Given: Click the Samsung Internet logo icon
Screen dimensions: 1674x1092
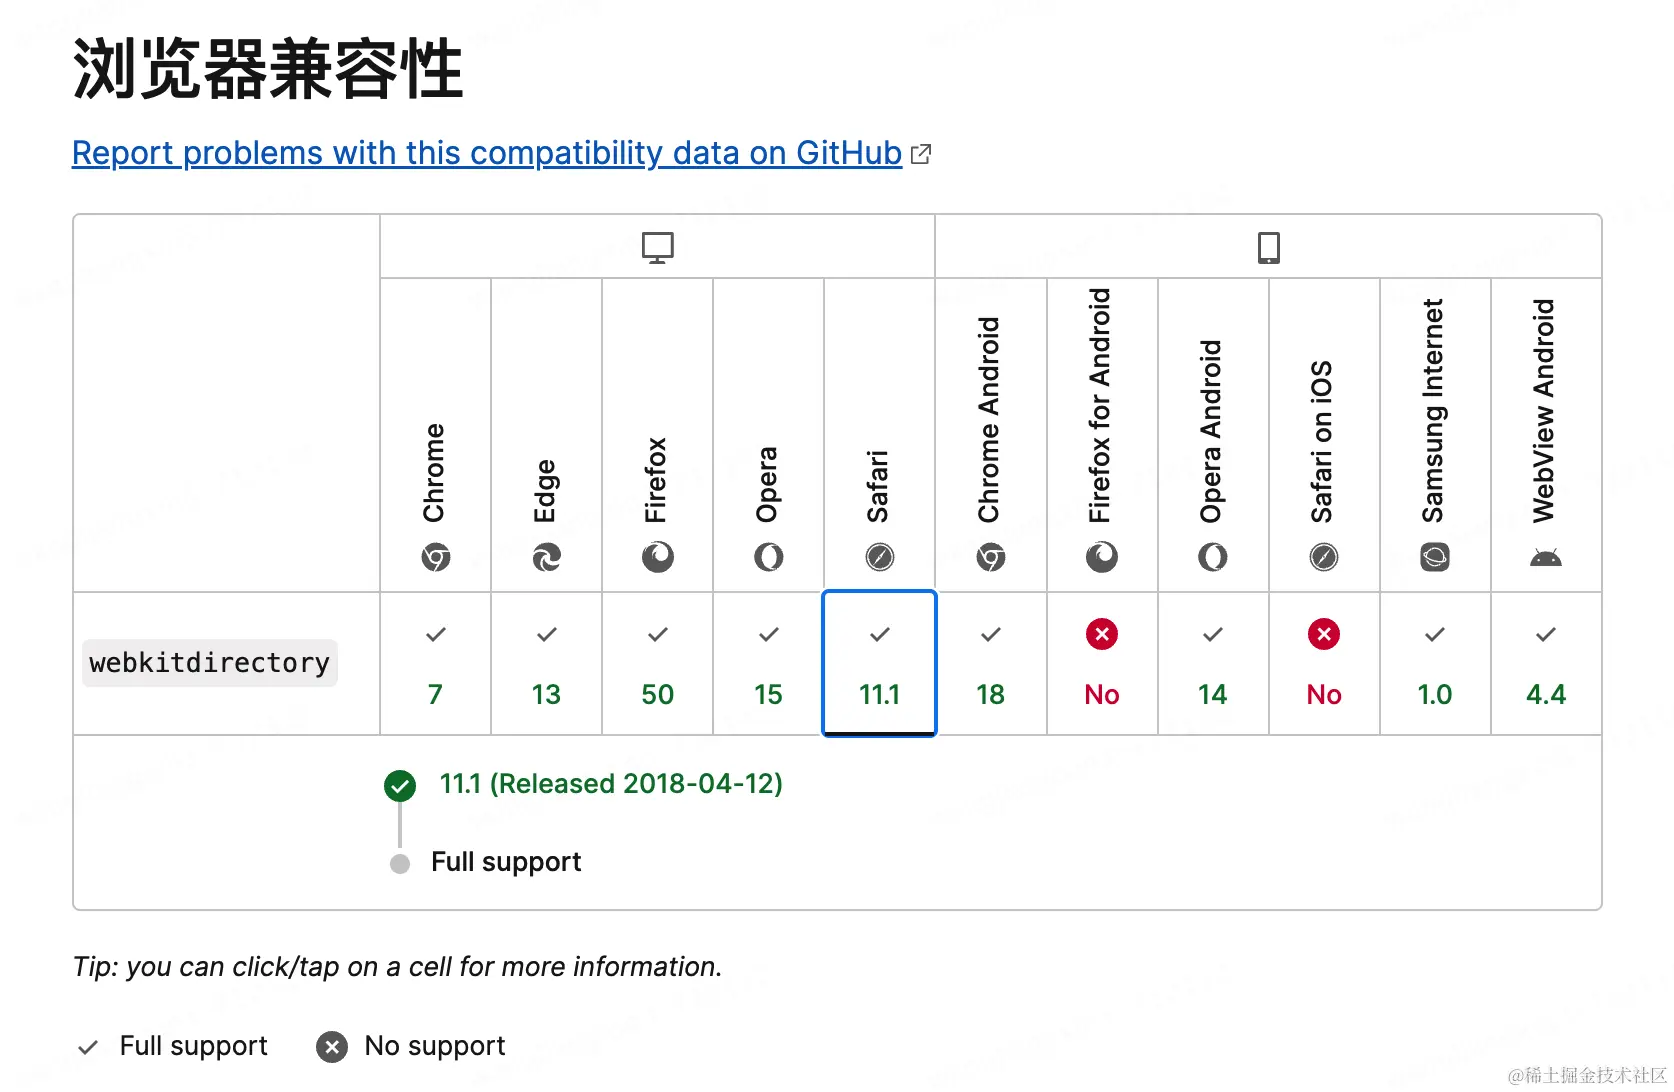Looking at the screenshot, I should 1434,557.
